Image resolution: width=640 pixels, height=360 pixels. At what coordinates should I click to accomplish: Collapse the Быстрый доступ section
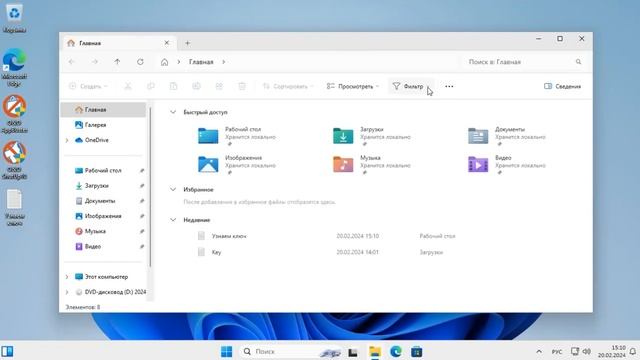[173, 112]
